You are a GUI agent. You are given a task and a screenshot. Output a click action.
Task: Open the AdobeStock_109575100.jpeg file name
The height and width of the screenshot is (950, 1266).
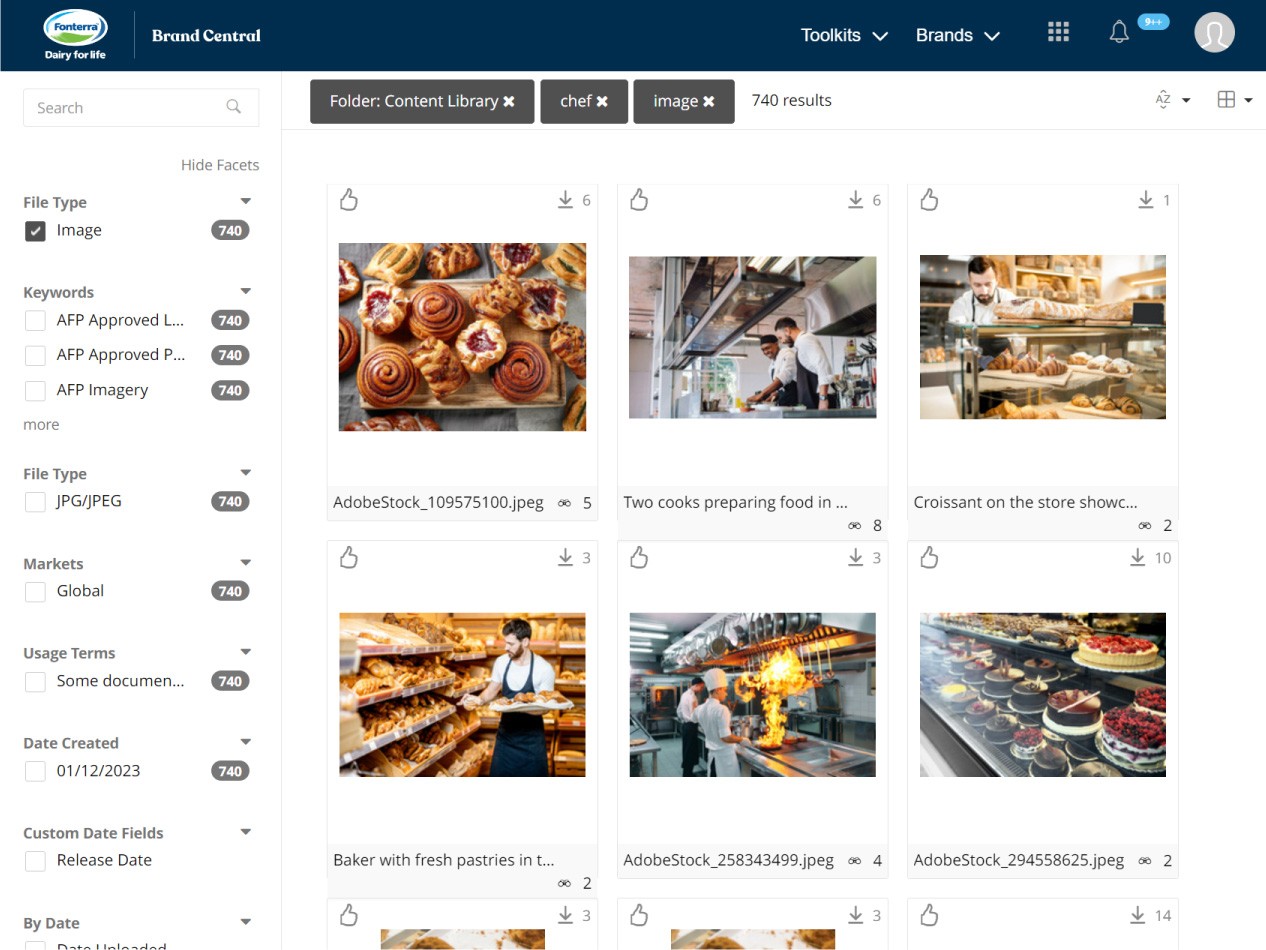pyautogui.click(x=438, y=503)
